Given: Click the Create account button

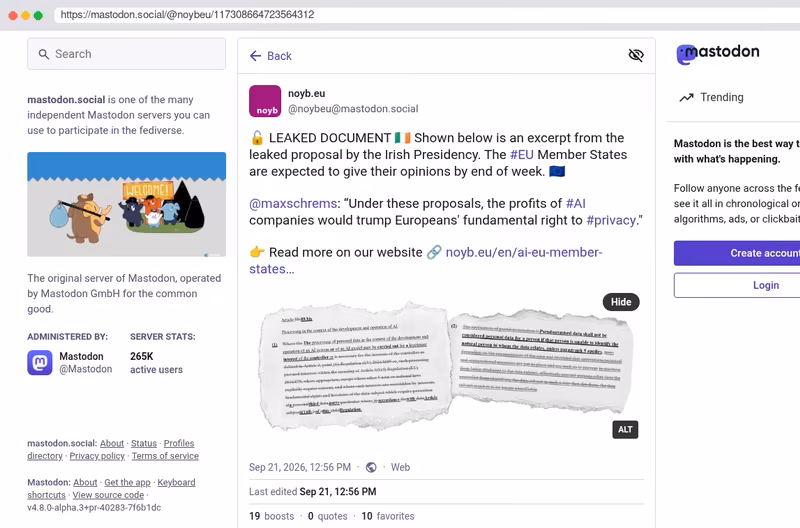Looking at the screenshot, I should tap(737, 253).
